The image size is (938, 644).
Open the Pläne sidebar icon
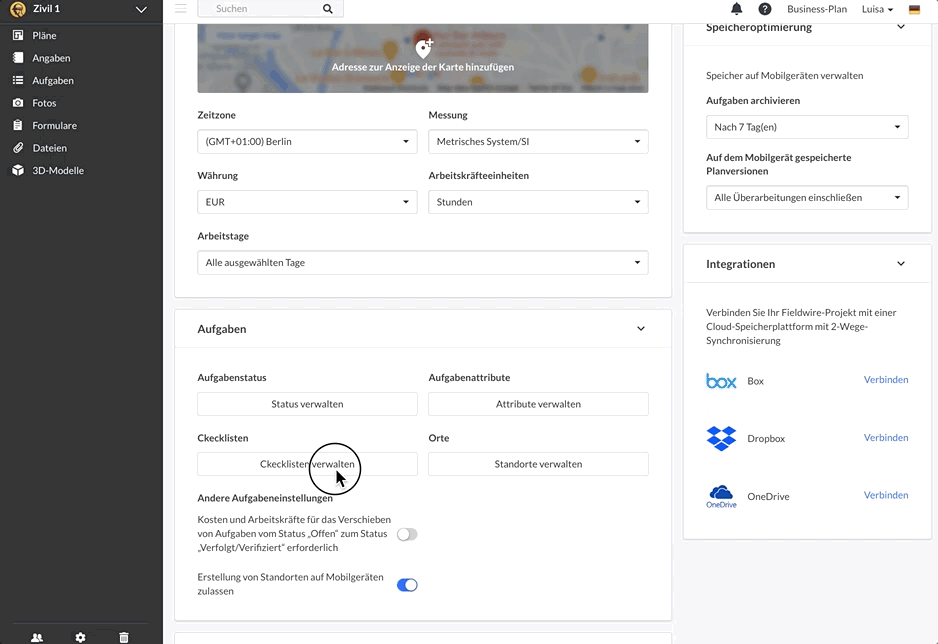18,35
